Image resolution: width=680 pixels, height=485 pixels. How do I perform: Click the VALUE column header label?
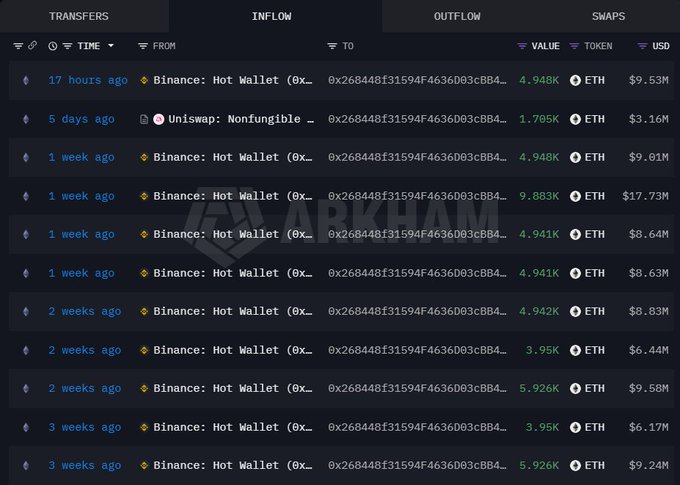(546, 46)
